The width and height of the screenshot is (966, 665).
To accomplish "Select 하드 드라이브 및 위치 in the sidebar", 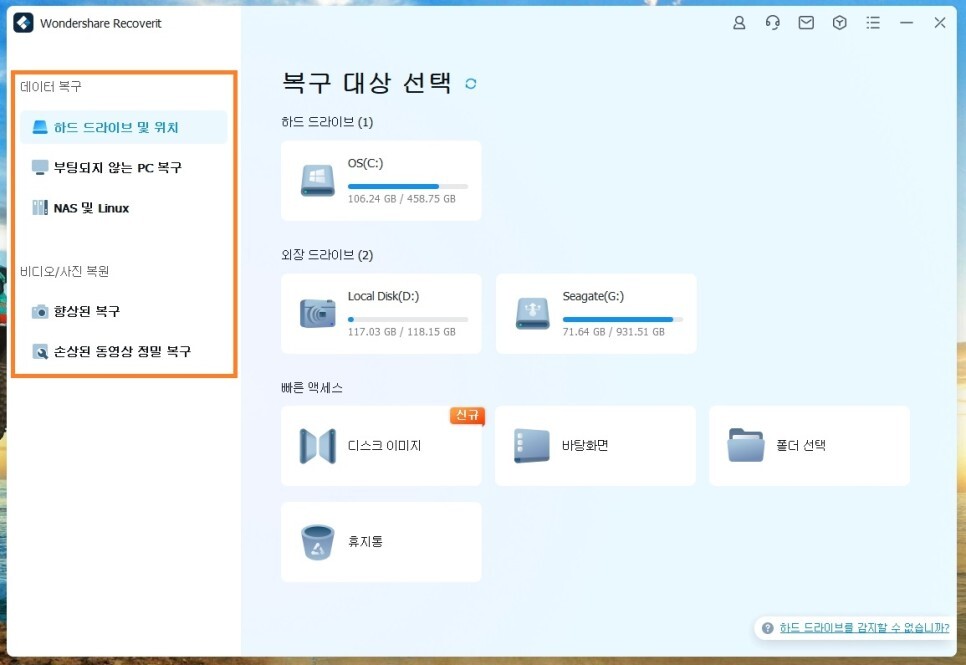I will coord(123,127).
